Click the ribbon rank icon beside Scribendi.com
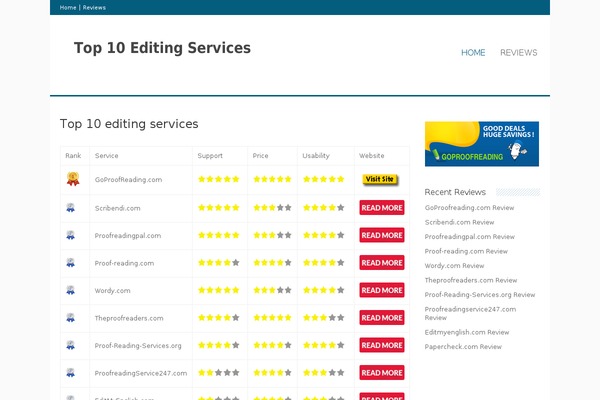 [x=70, y=207]
